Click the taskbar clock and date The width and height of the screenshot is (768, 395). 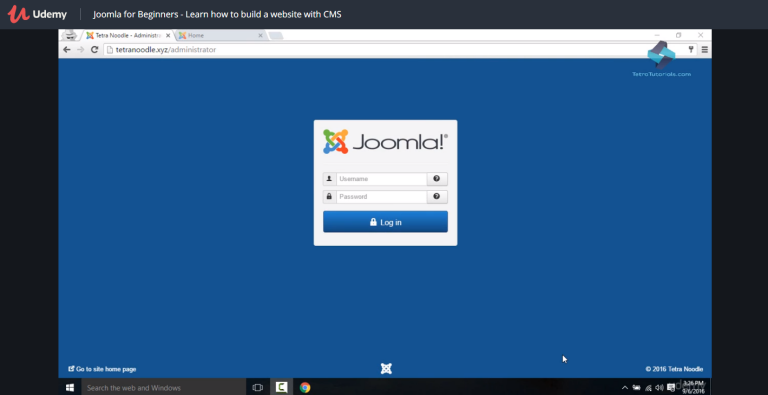coord(694,387)
